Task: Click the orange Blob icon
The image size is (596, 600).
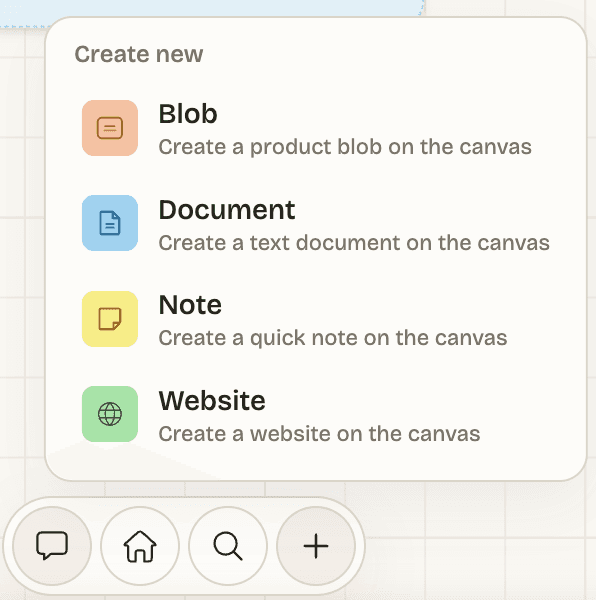Action: pos(110,128)
